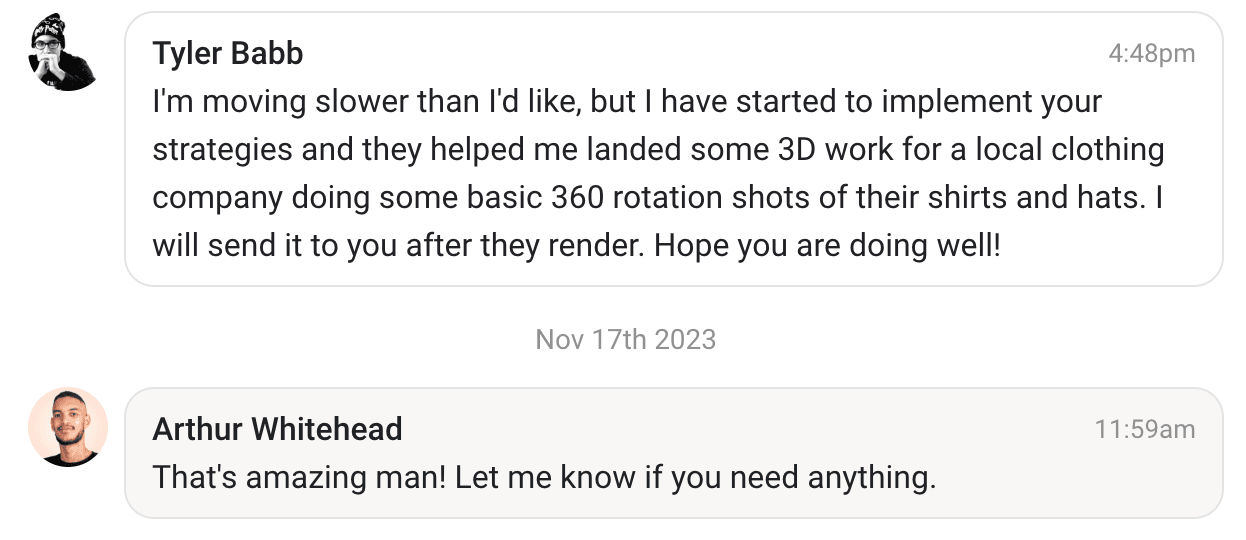This screenshot has width=1246, height=540.
Task: Select Arthur Whitehead's reply bubble
Action: pos(674,453)
